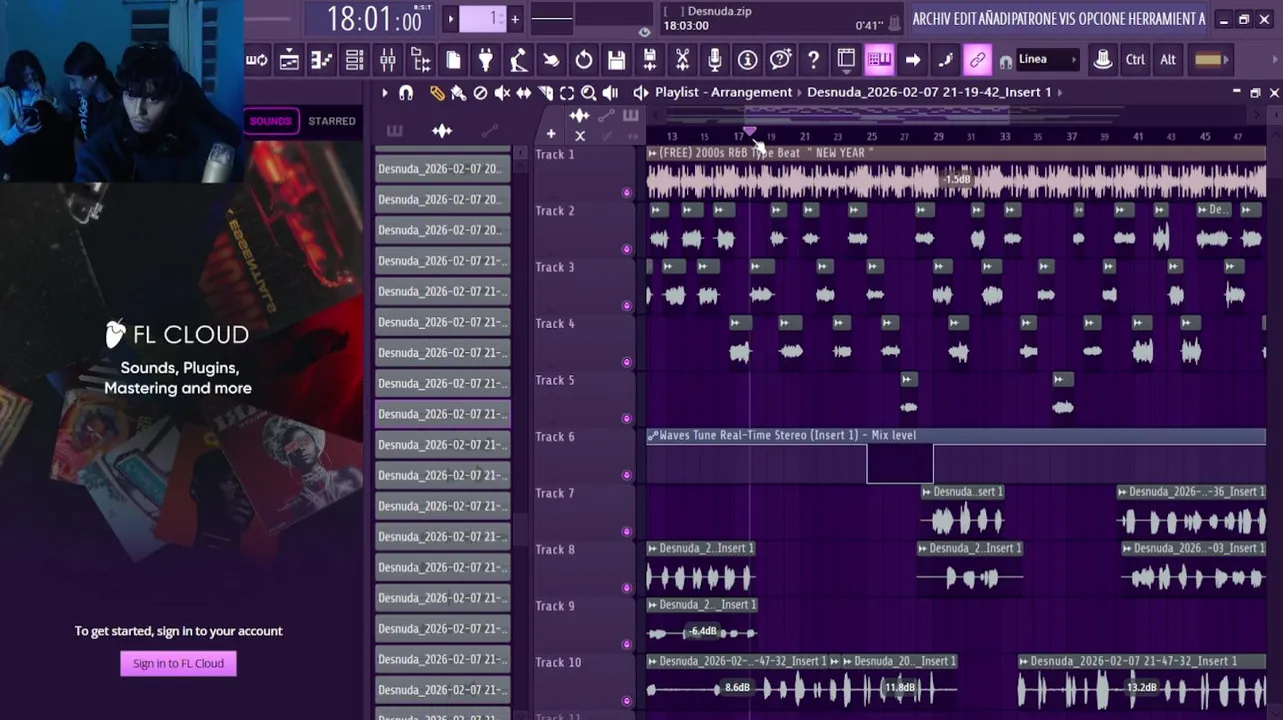Select the Select marquee tool in Playlist
Screen dimensions: 1283x720
point(567,92)
